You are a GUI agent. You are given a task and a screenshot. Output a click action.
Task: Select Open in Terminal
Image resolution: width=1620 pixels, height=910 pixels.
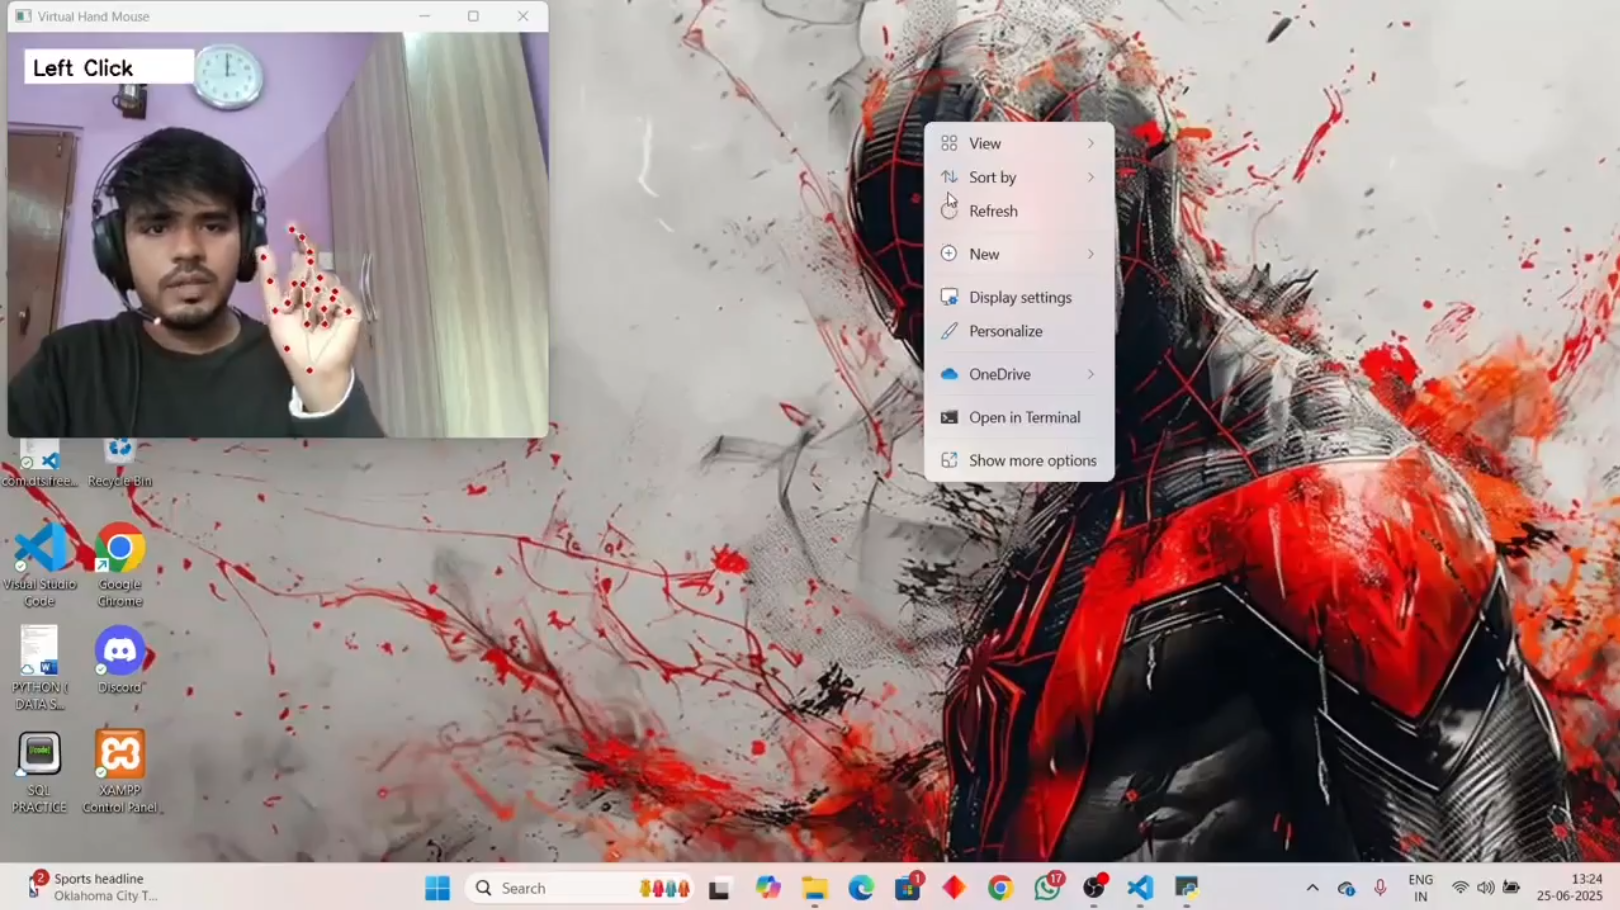[1019, 417]
